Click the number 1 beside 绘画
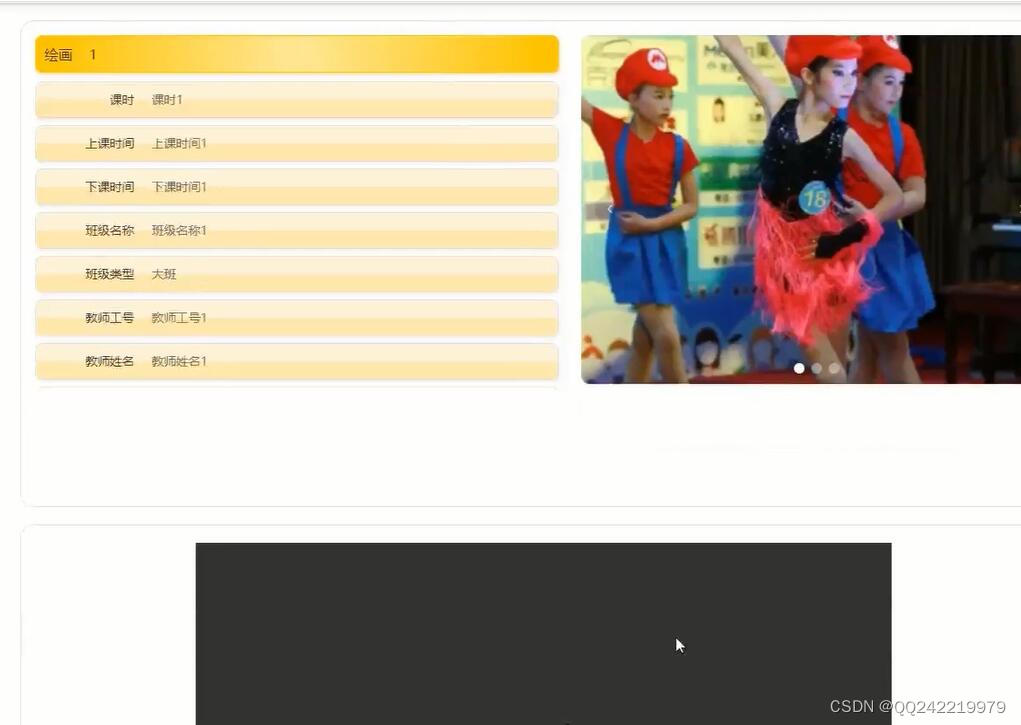 pyautogui.click(x=92, y=55)
